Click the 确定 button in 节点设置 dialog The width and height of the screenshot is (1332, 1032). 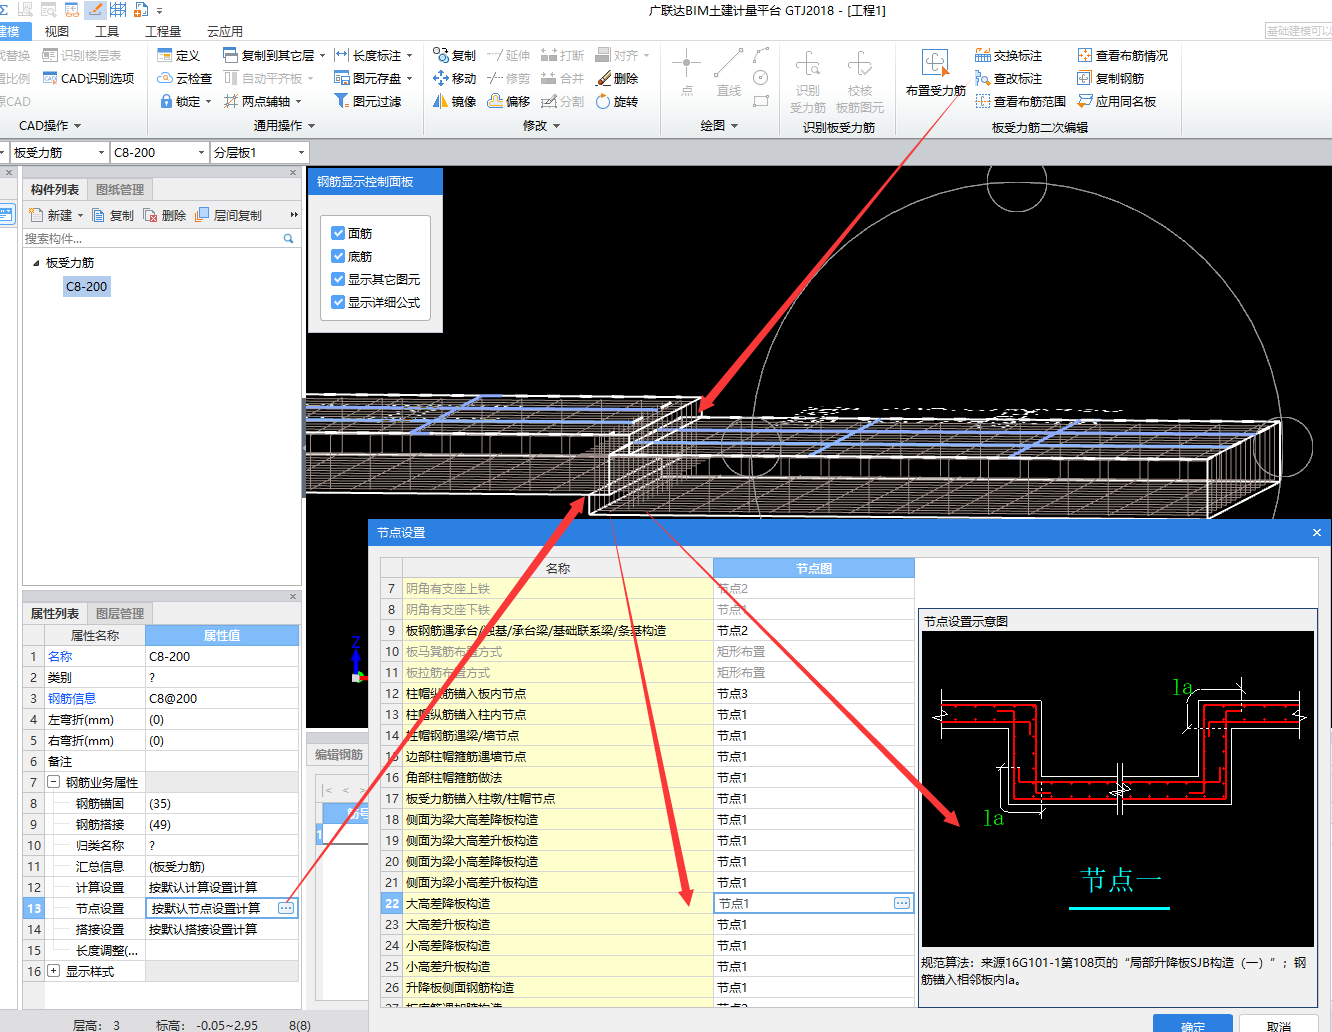[x=1193, y=1024]
